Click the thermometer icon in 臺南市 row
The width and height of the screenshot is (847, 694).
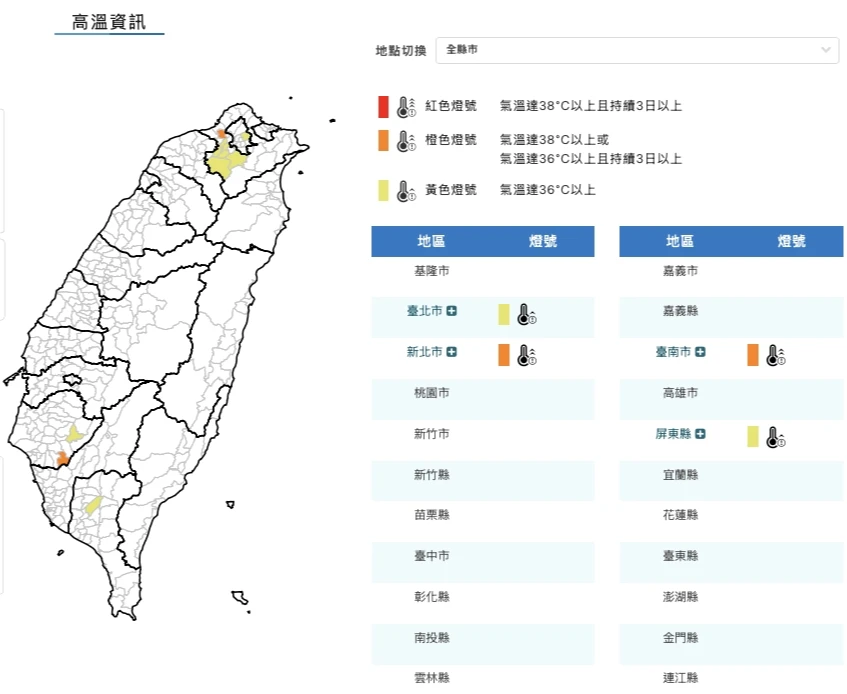pos(775,355)
